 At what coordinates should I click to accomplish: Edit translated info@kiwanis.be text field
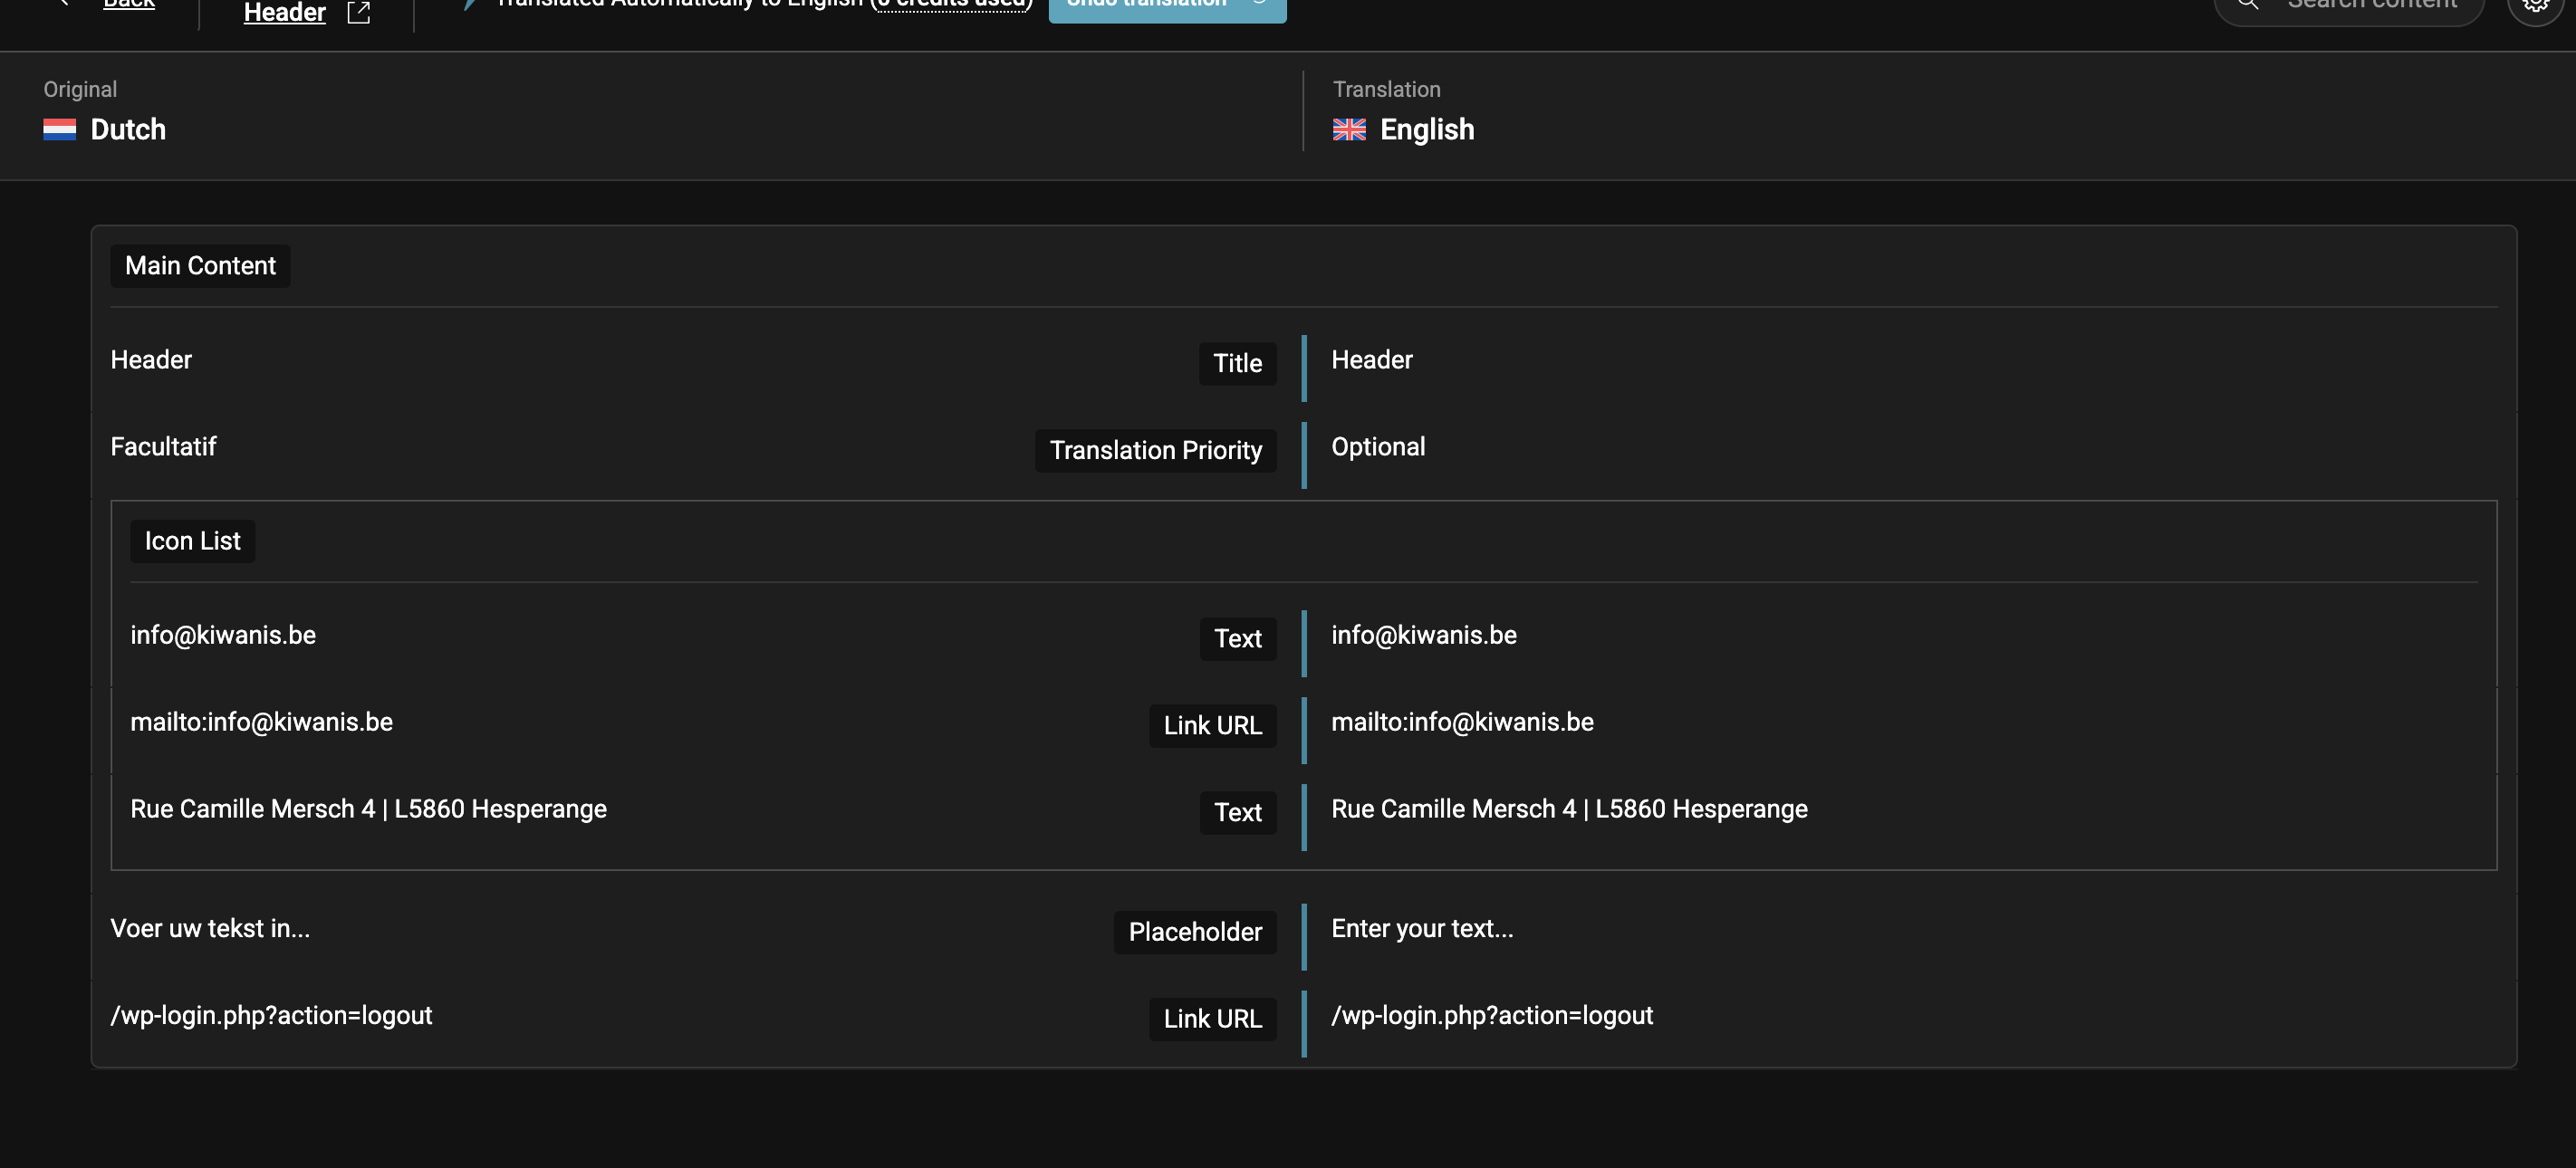coord(1423,635)
